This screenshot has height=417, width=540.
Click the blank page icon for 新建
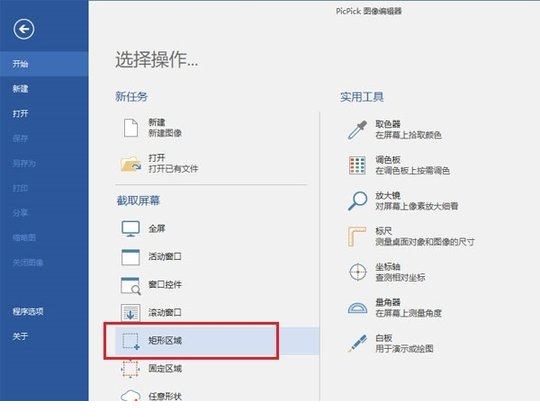[x=131, y=128]
